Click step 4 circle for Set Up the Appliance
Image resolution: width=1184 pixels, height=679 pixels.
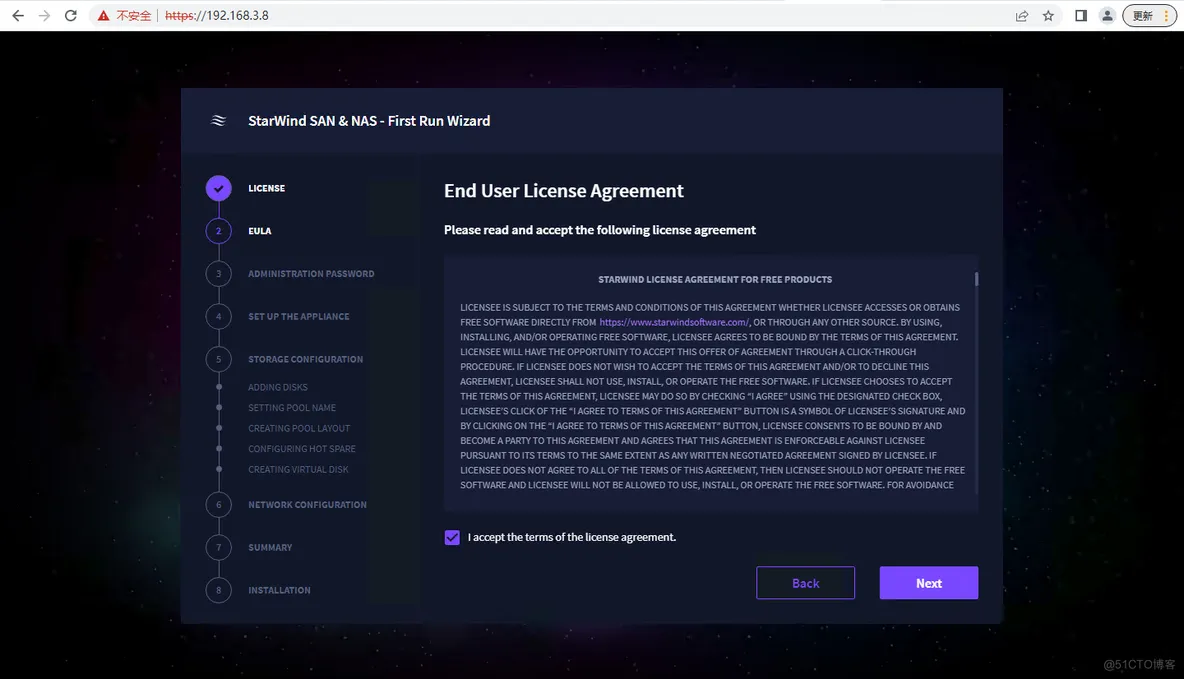click(x=218, y=316)
